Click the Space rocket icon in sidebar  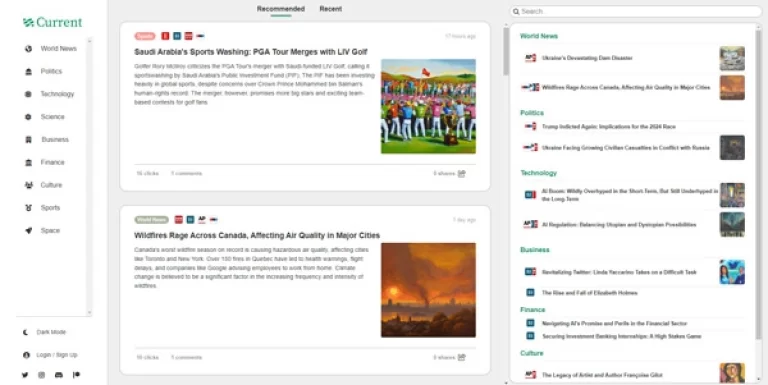click(x=28, y=230)
